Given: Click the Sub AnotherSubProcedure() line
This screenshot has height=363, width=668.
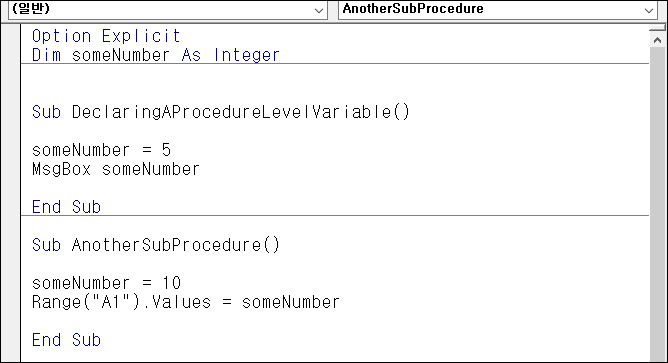Looking at the screenshot, I should [x=155, y=245].
